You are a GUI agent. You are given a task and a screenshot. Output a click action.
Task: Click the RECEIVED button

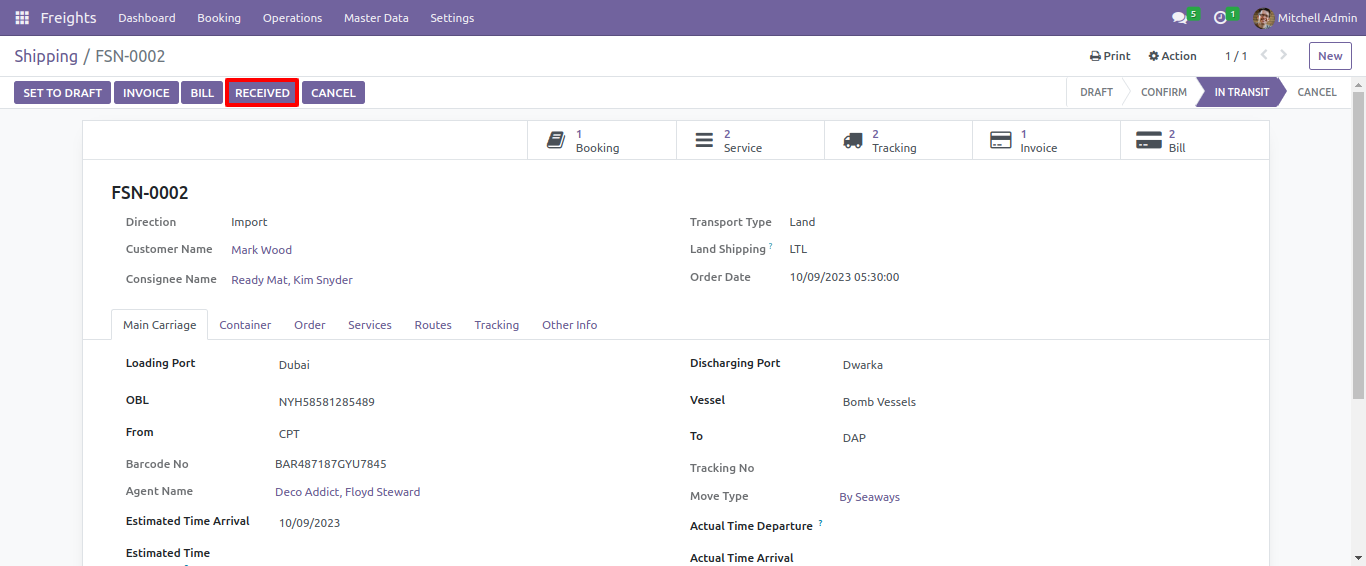(262, 93)
